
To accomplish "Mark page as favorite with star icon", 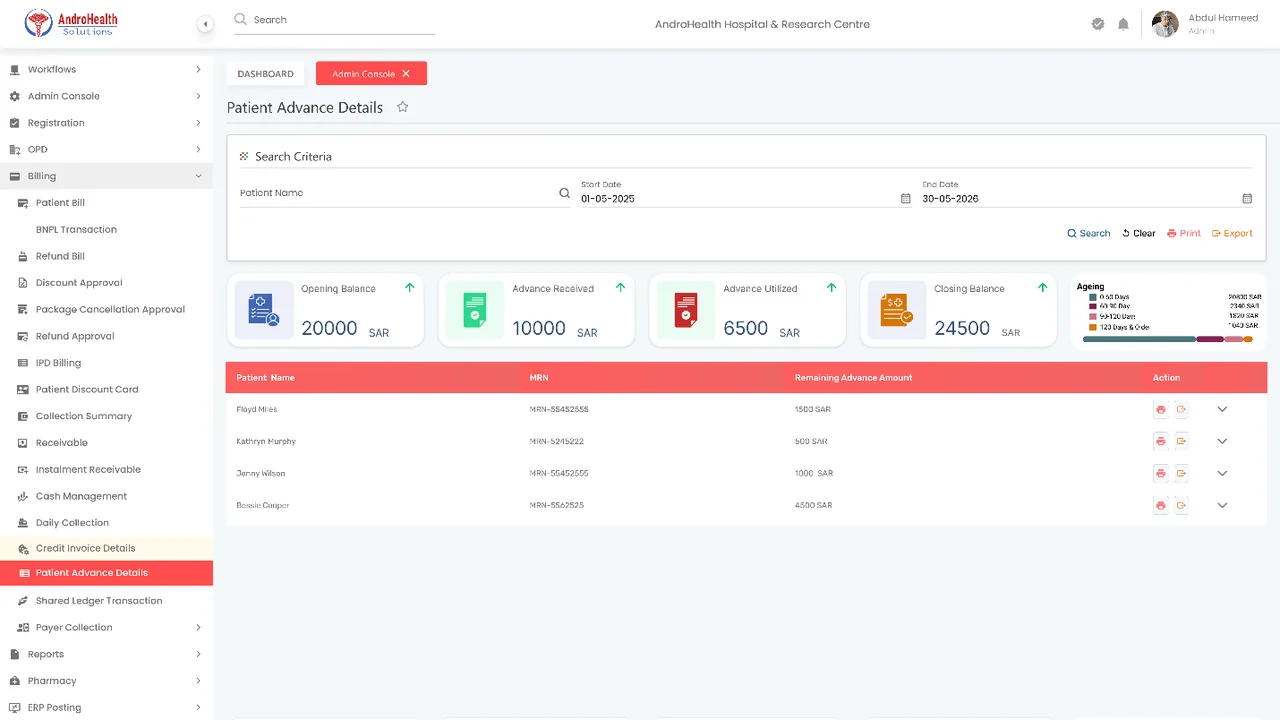I will pyautogui.click(x=403, y=107).
